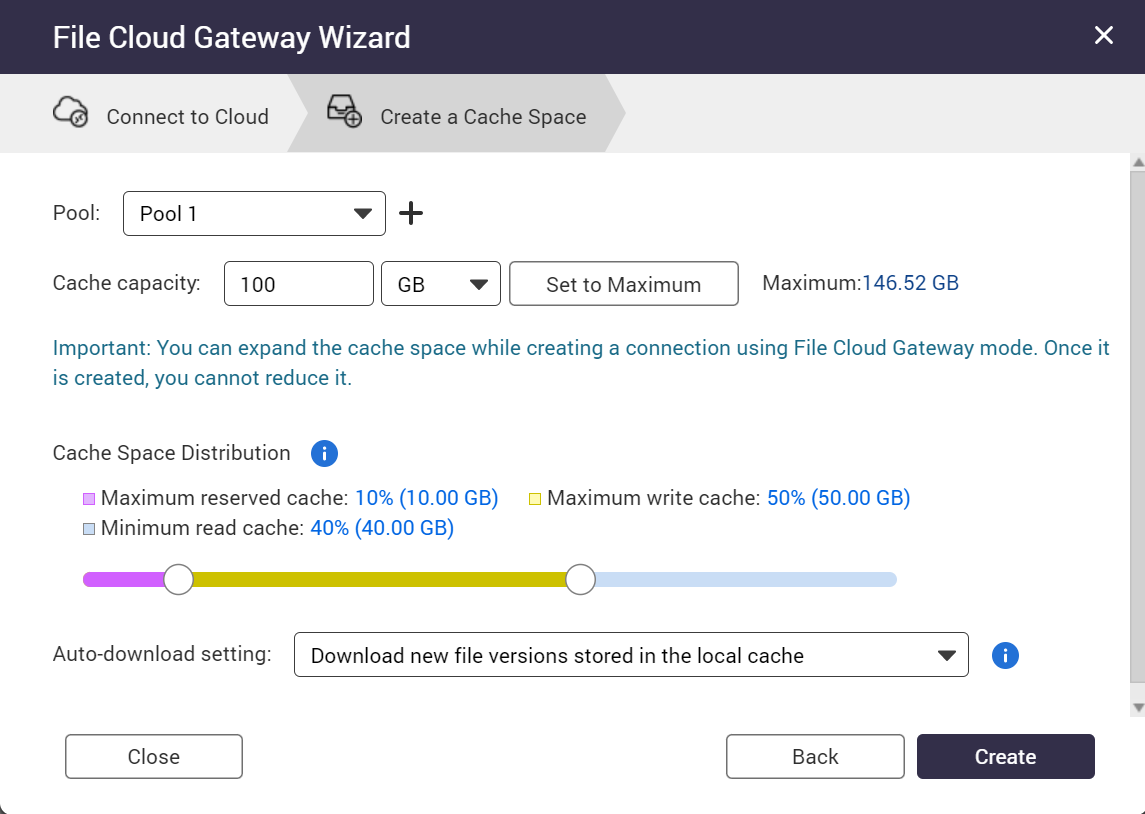
Task: Click the Cache Space Distribution heading
Action: [172, 453]
